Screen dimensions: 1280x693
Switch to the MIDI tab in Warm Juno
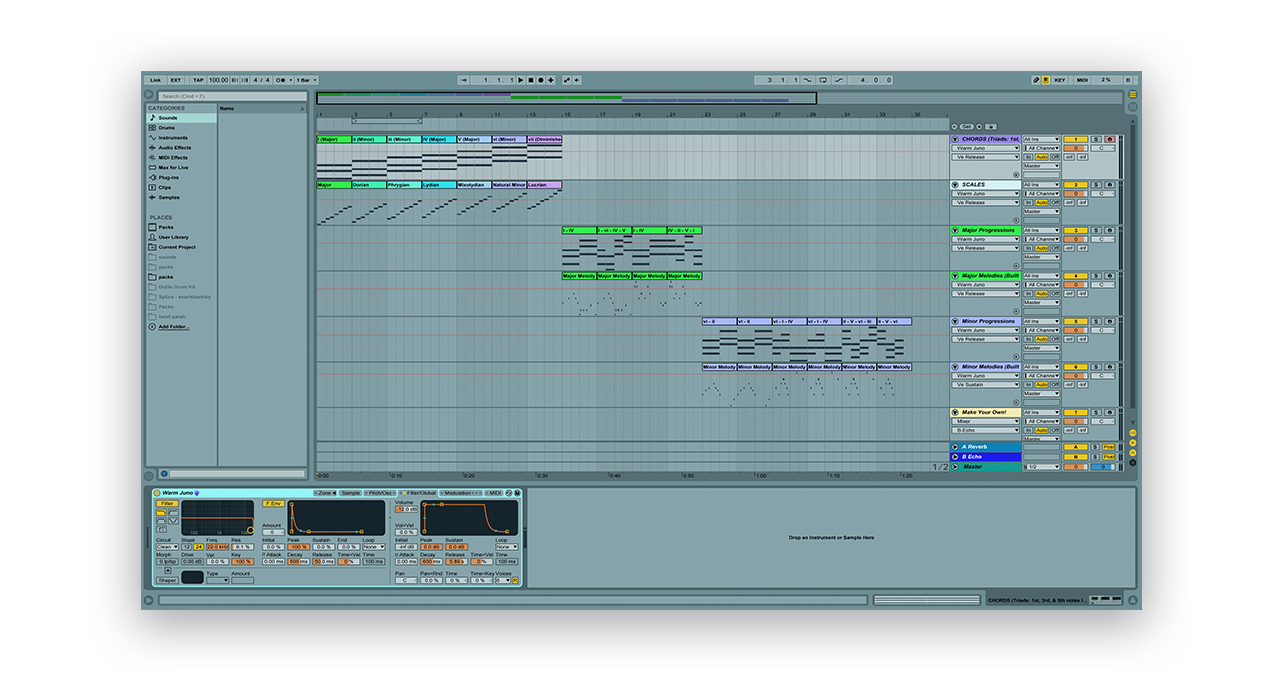point(493,493)
